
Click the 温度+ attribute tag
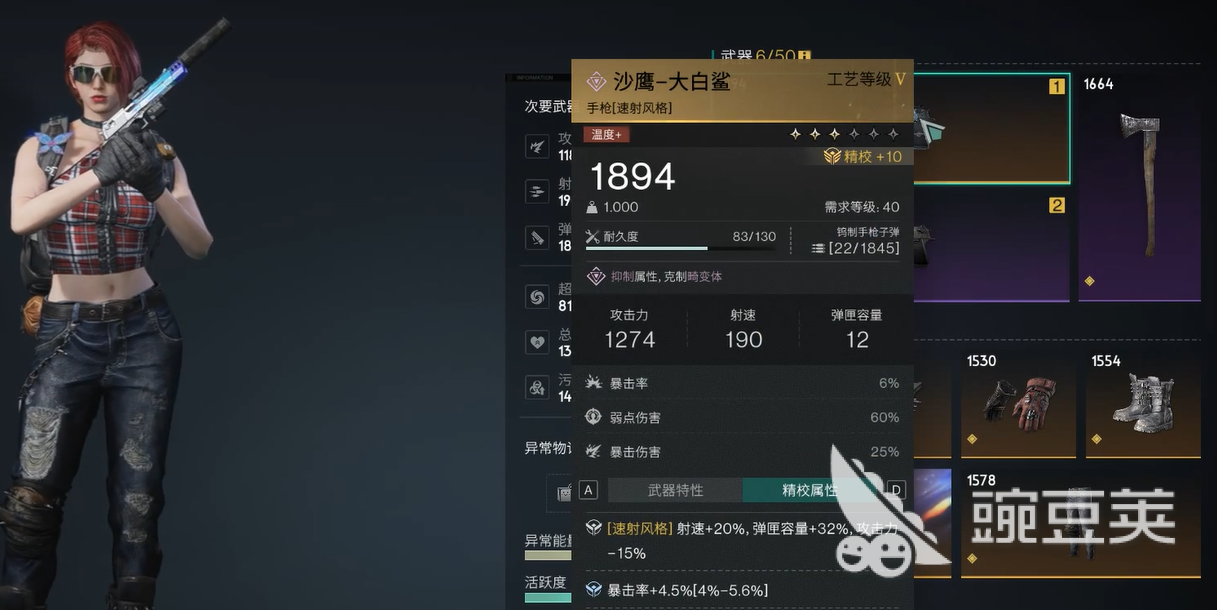coord(606,135)
